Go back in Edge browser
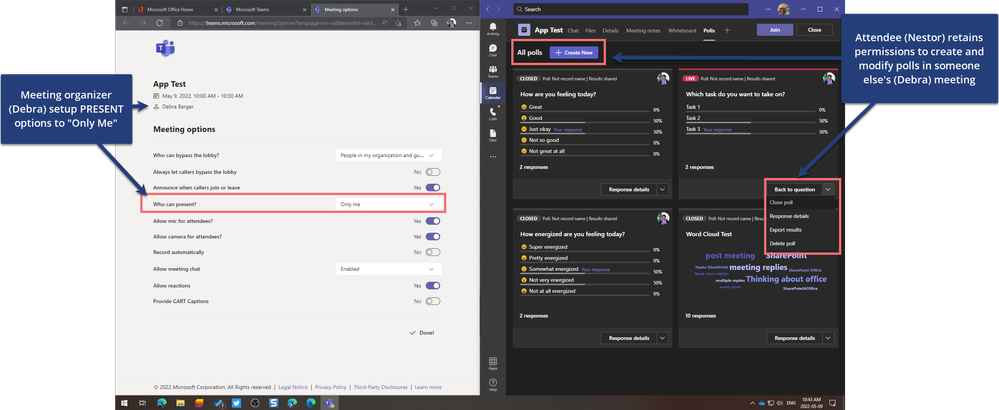999x410 pixels. pos(126,22)
